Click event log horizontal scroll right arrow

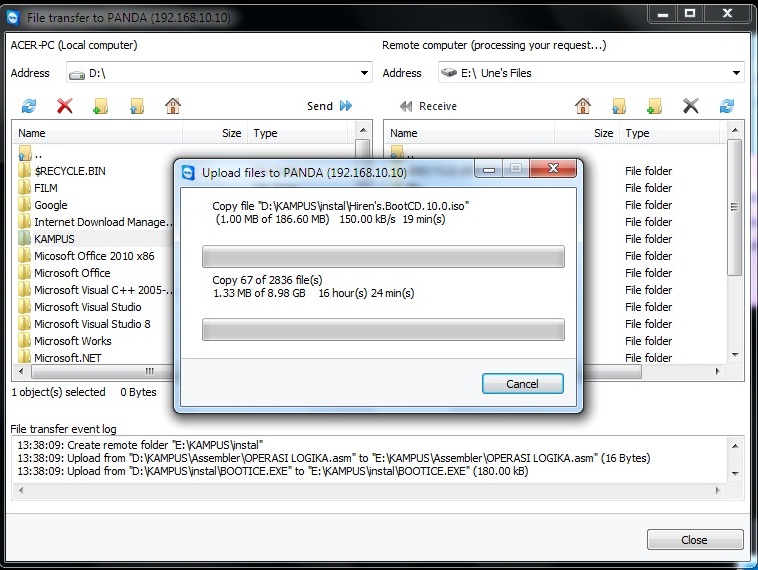coord(717,490)
